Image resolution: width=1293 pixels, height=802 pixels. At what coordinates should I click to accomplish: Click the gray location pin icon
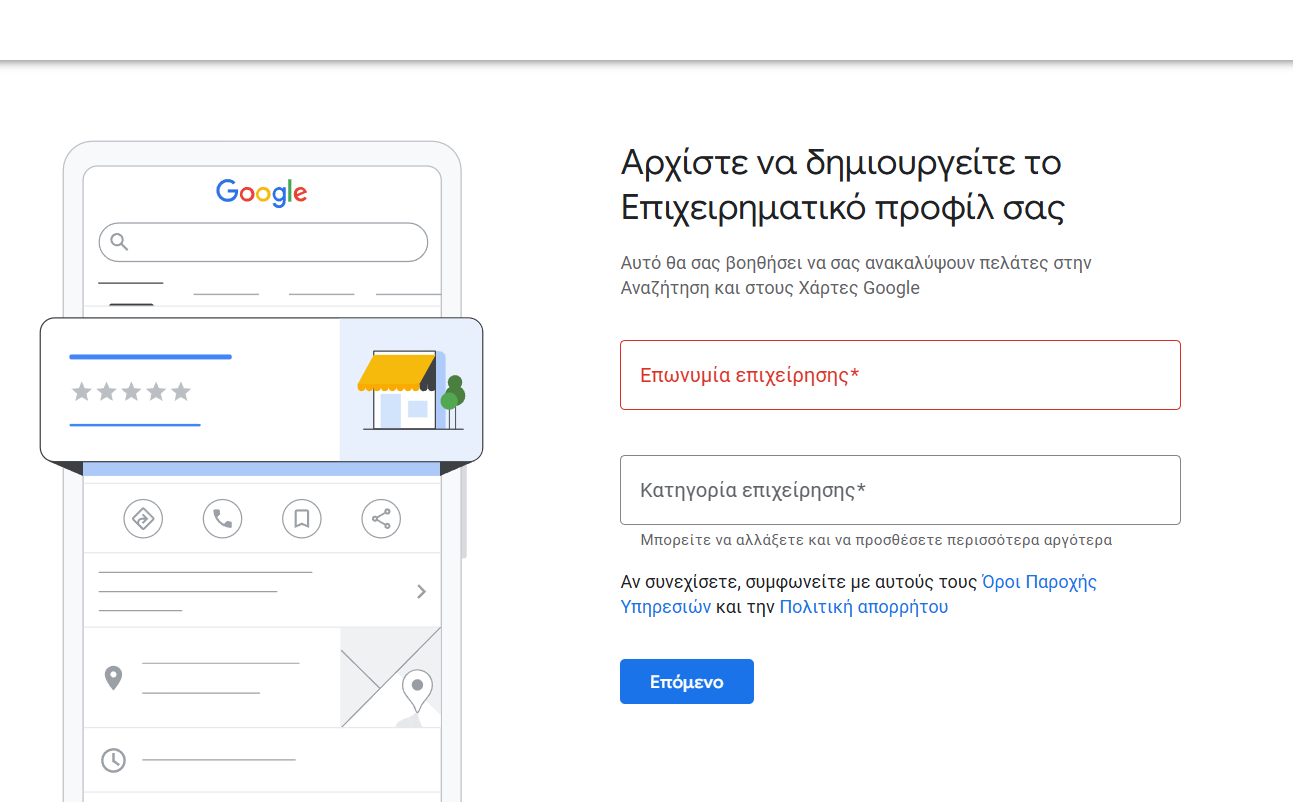tap(114, 678)
